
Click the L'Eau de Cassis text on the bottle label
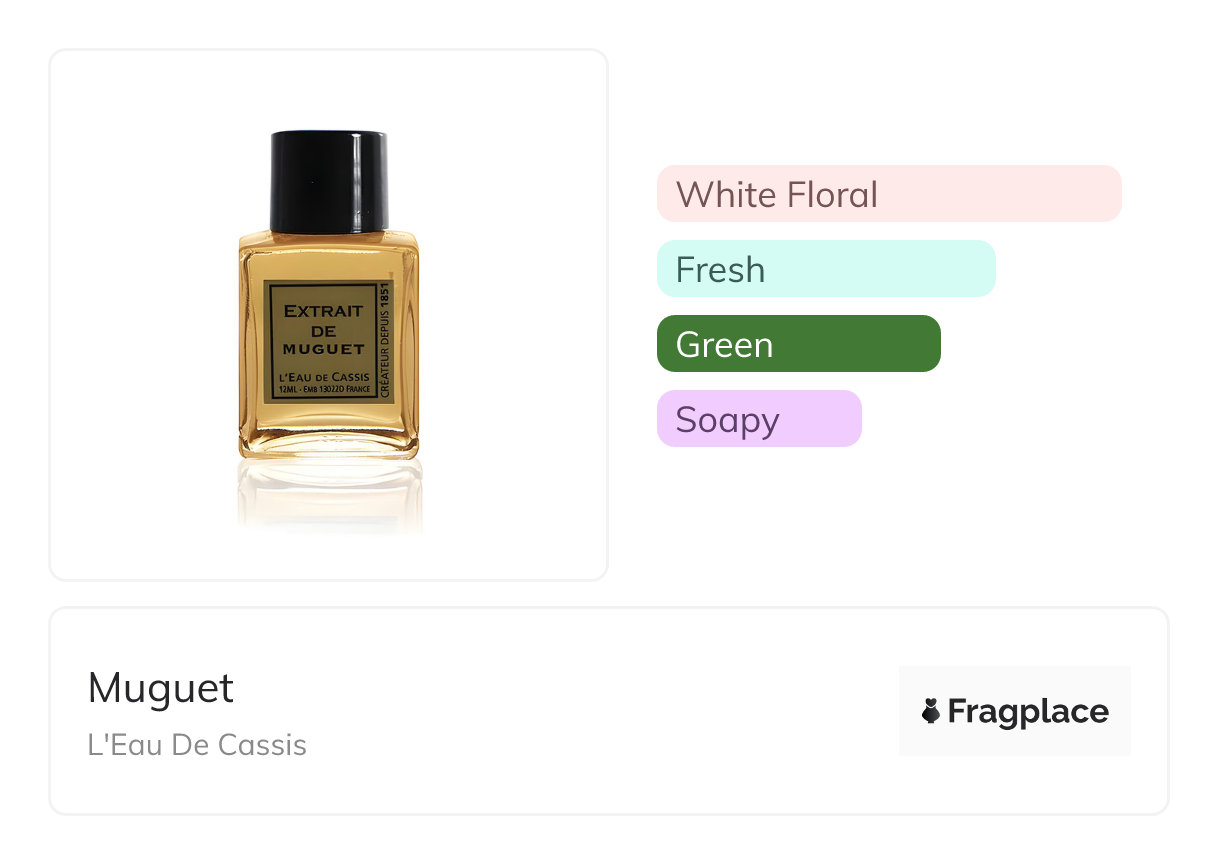point(322,379)
